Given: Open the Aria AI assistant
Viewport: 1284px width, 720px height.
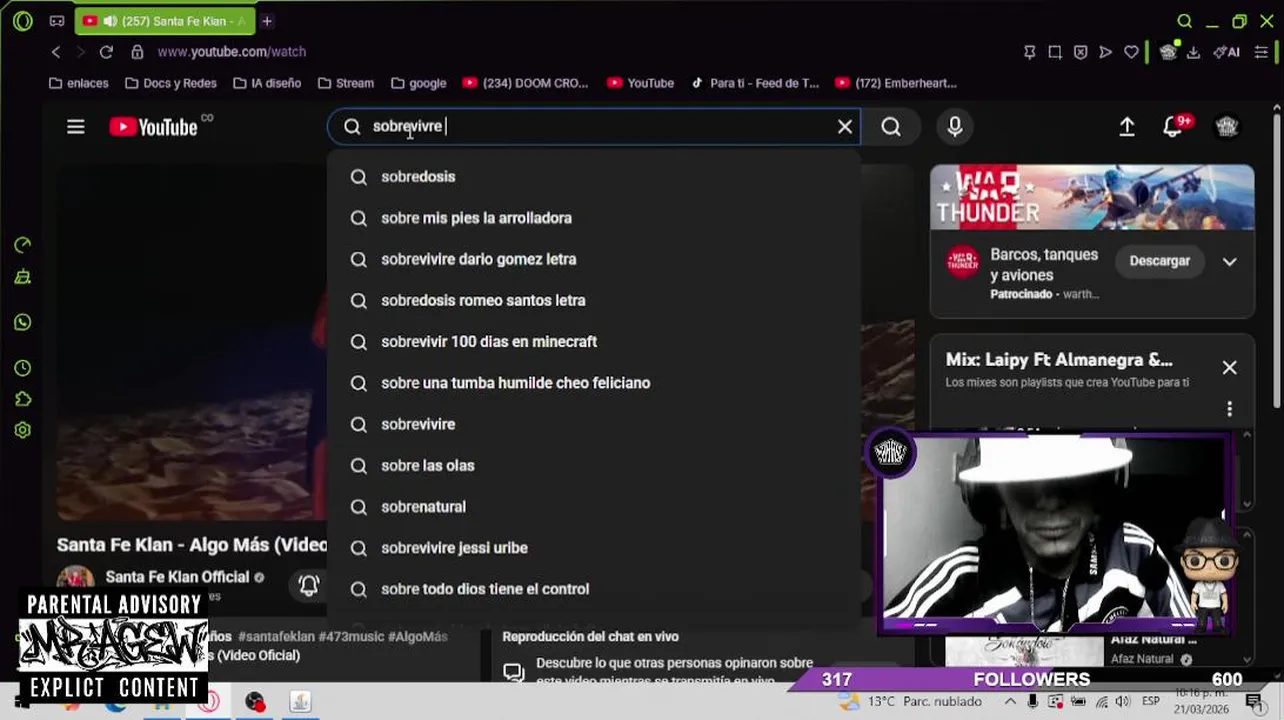Looking at the screenshot, I should coord(1226,52).
